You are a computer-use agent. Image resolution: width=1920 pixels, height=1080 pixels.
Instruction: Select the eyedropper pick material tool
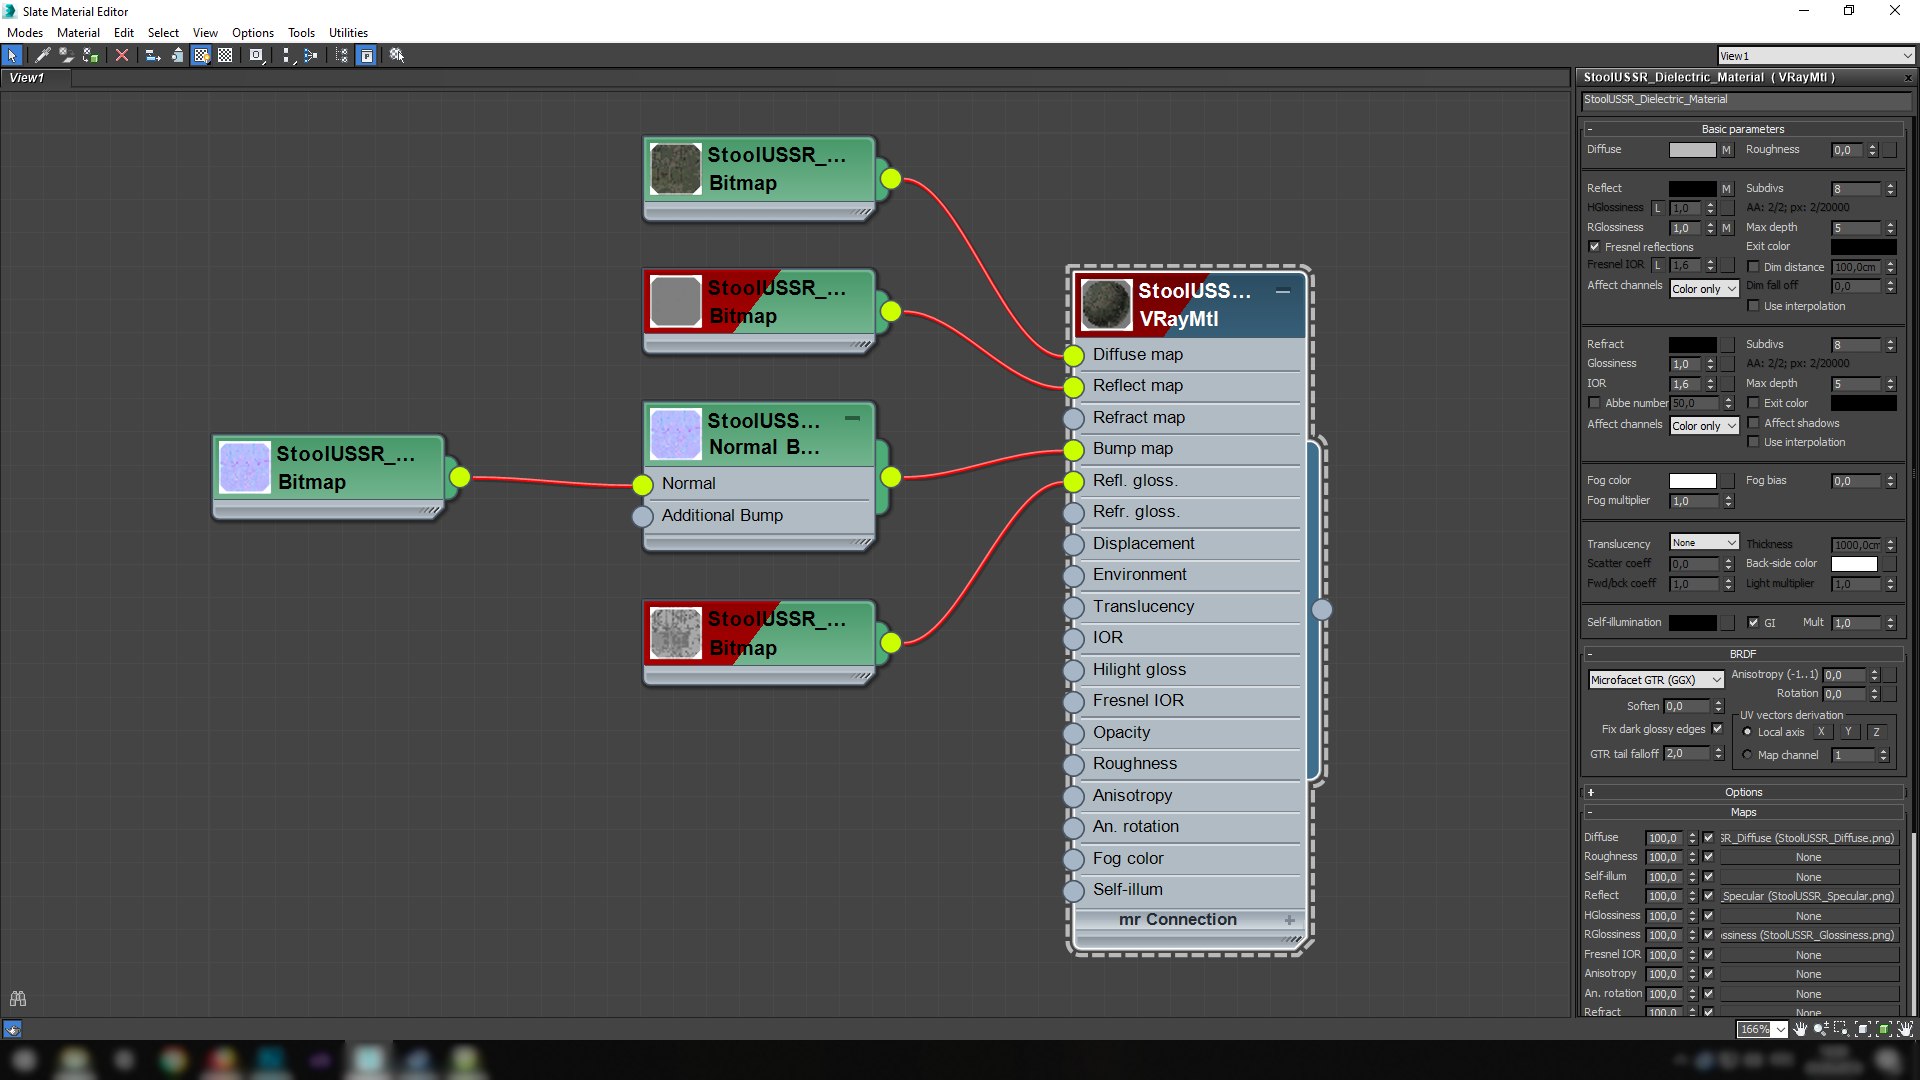click(x=43, y=56)
